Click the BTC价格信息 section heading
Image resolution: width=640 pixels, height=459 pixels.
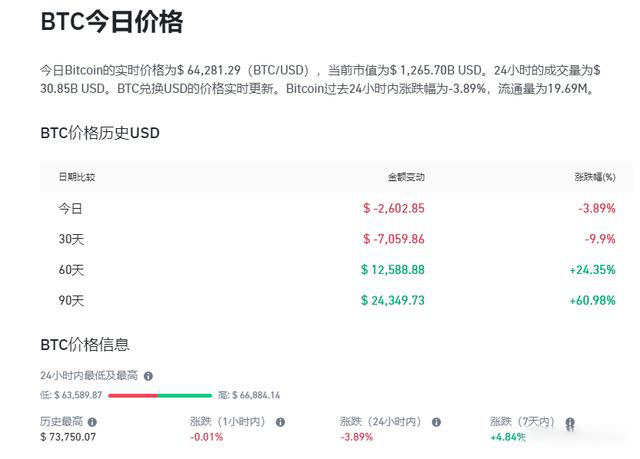point(85,345)
